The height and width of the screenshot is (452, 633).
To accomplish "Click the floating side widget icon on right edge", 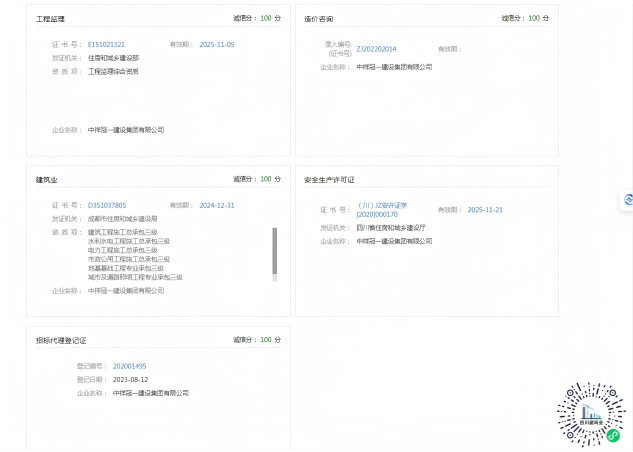I will [x=626, y=200].
